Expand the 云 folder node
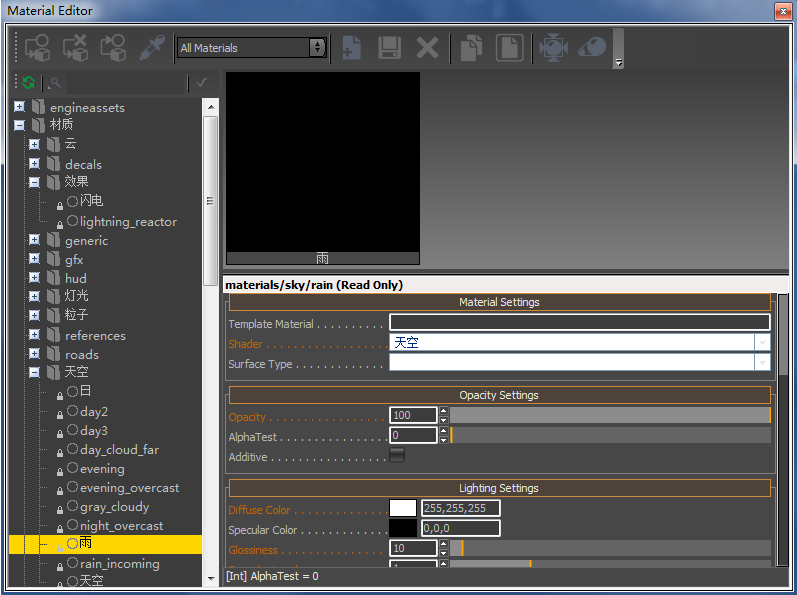The image size is (797, 595). [34, 144]
